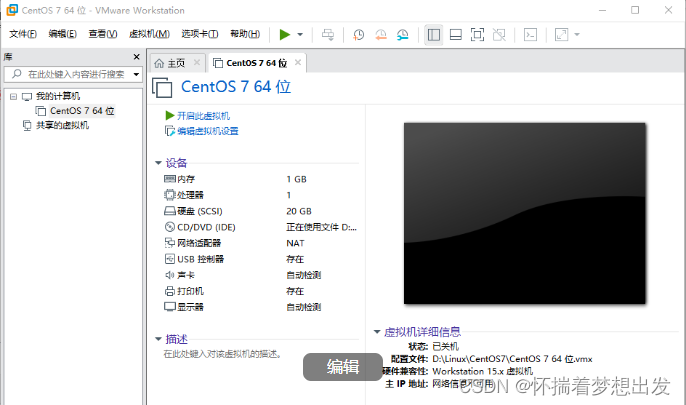
Task: Toggle the thumbnail bar view icon
Action: 456,35
